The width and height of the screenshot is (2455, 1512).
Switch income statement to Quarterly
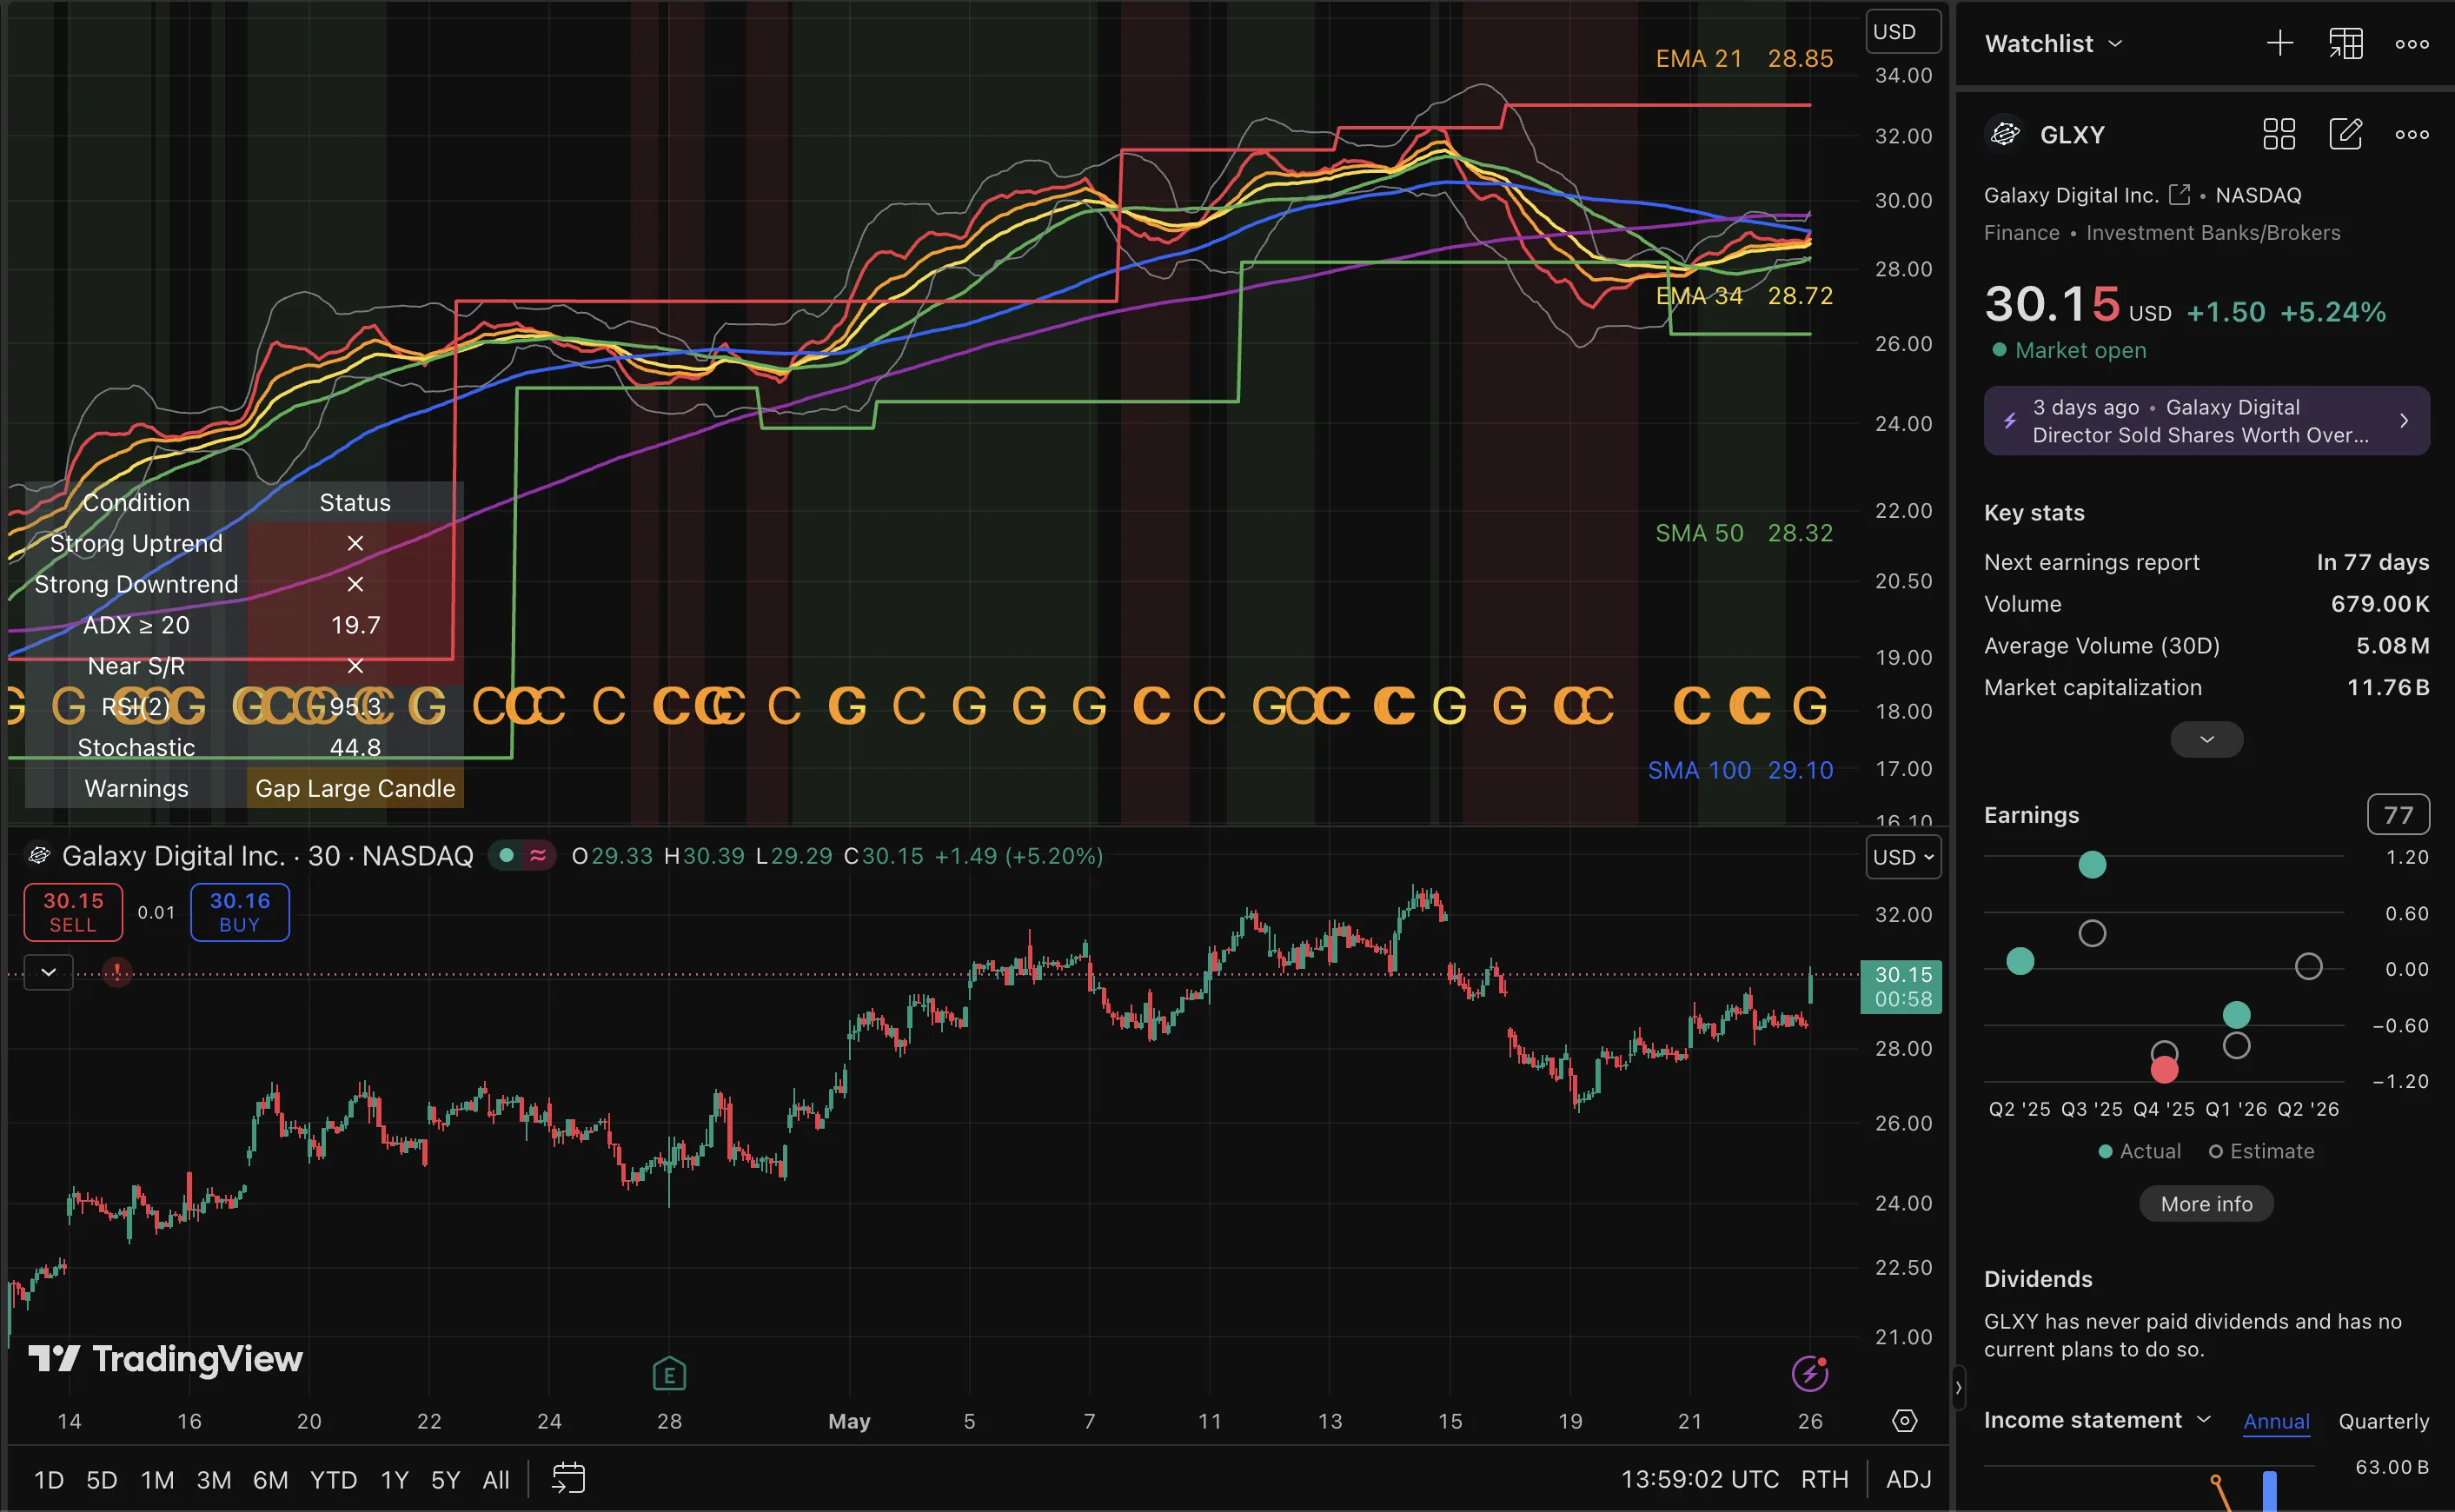point(2383,1421)
